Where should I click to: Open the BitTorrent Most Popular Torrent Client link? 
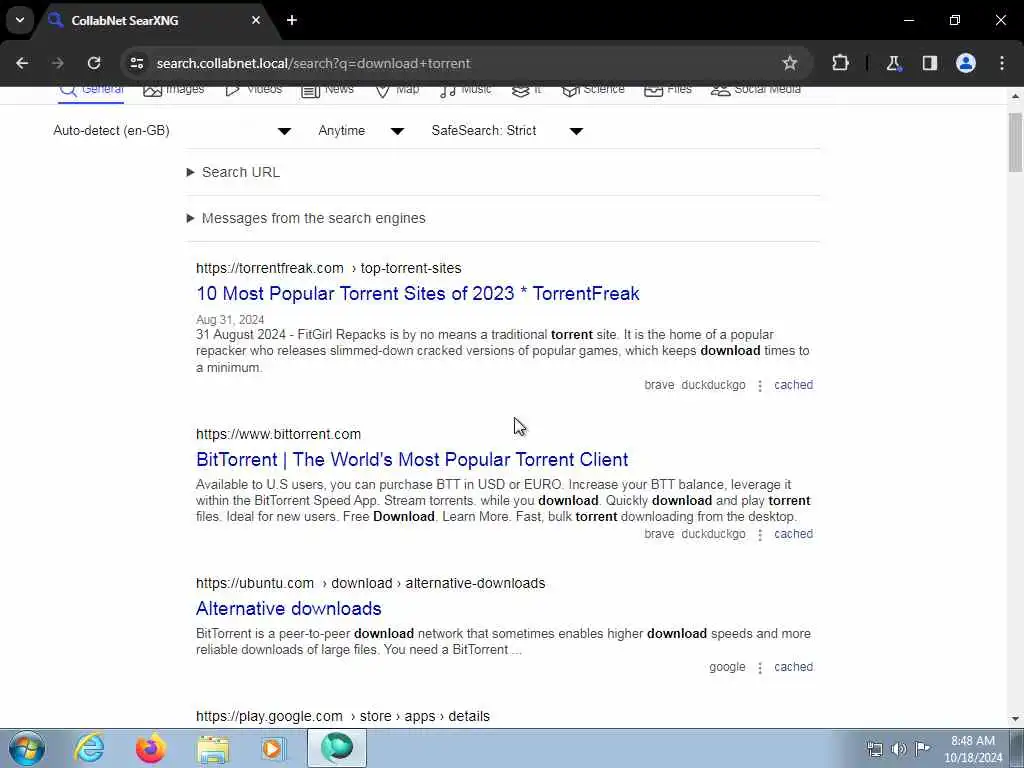(412, 460)
